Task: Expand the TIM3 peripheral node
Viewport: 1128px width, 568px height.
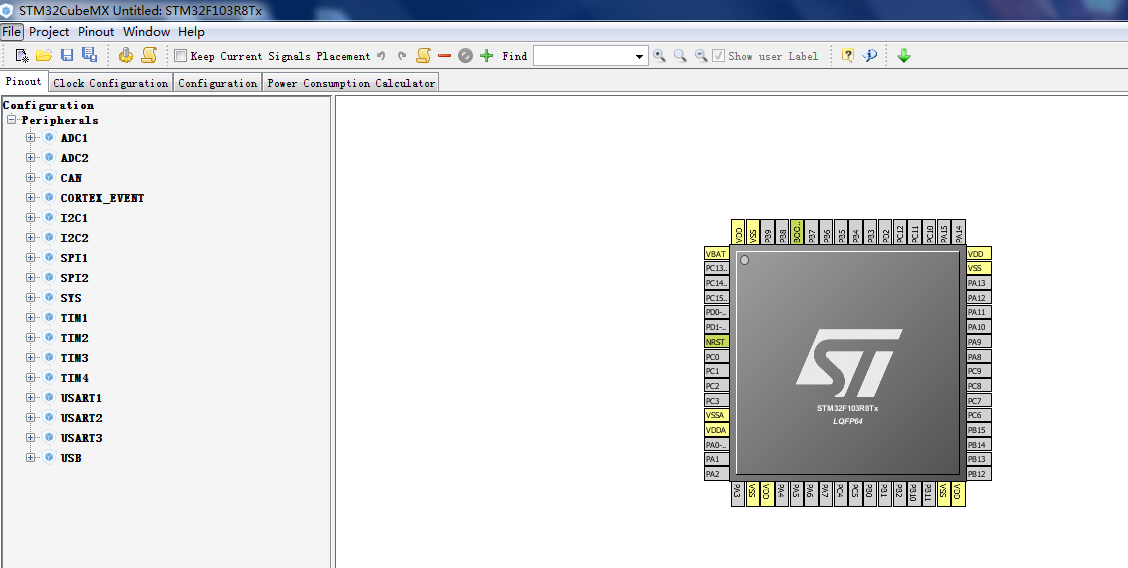Action: 30,357
